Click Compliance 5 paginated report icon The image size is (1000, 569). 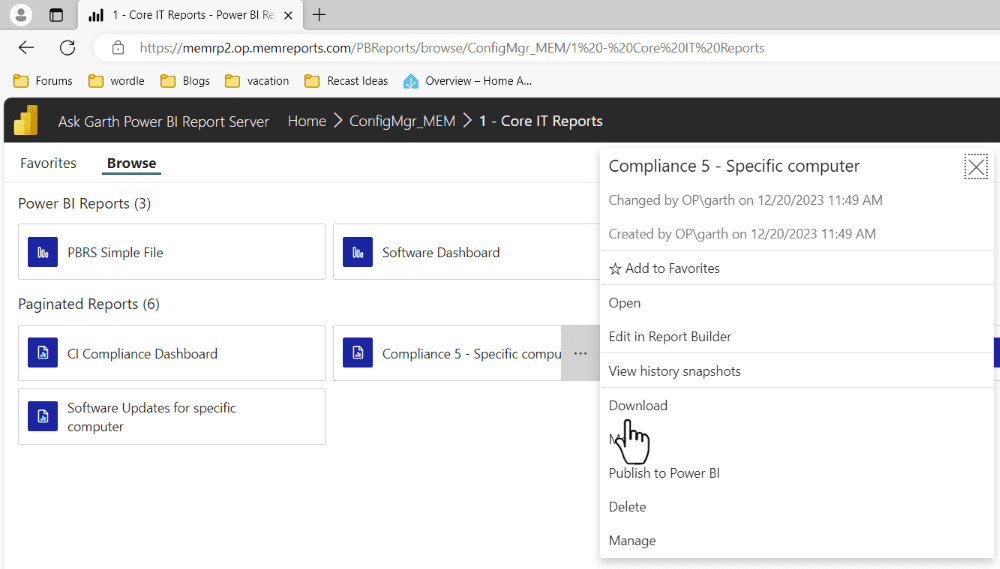(358, 353)
